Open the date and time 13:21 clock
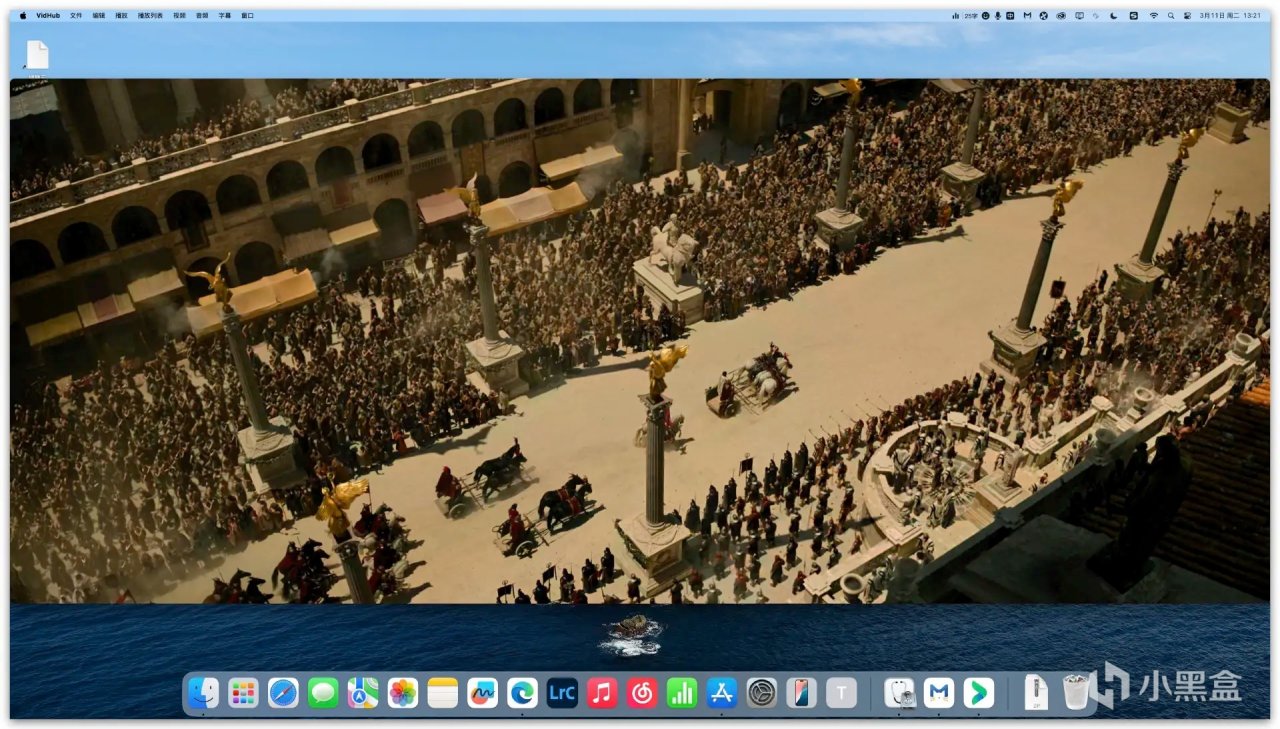 tap(1231, 16)
